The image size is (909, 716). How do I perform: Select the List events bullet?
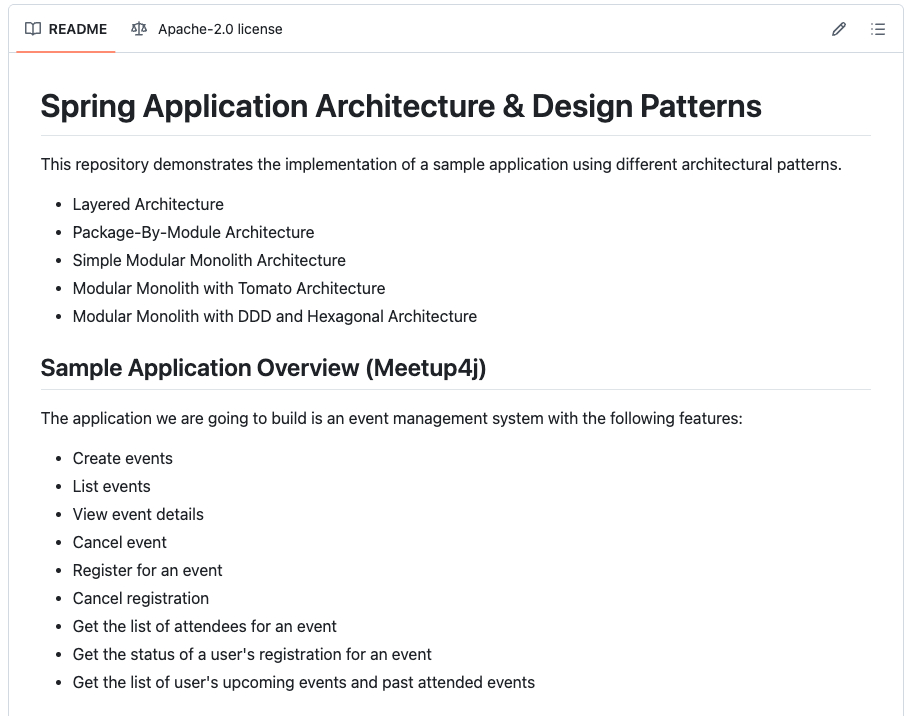coord(112,486)
